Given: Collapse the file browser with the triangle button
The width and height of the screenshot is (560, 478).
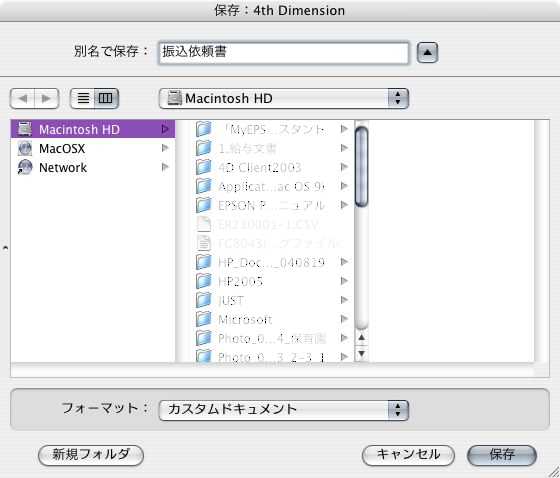Looking at the screenshot, I should pyautogui.click(x=428, y=53).
